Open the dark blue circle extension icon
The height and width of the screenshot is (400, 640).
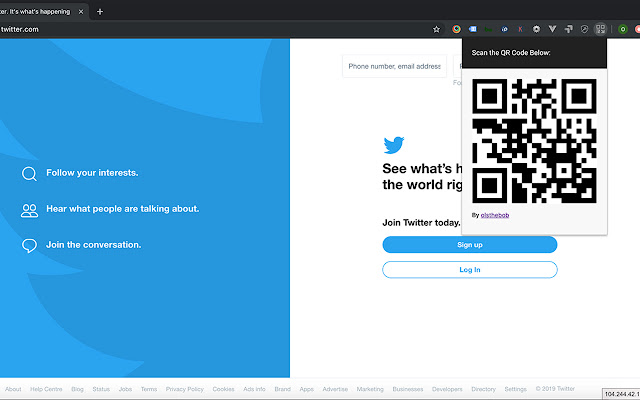(504, 29)
